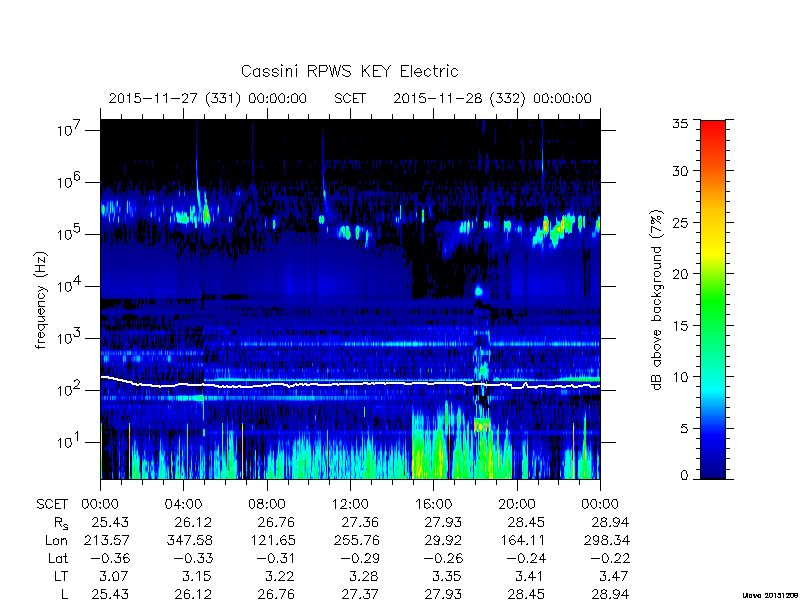
Task: Click the time tick label '12:00'
Action: [350, 505]
